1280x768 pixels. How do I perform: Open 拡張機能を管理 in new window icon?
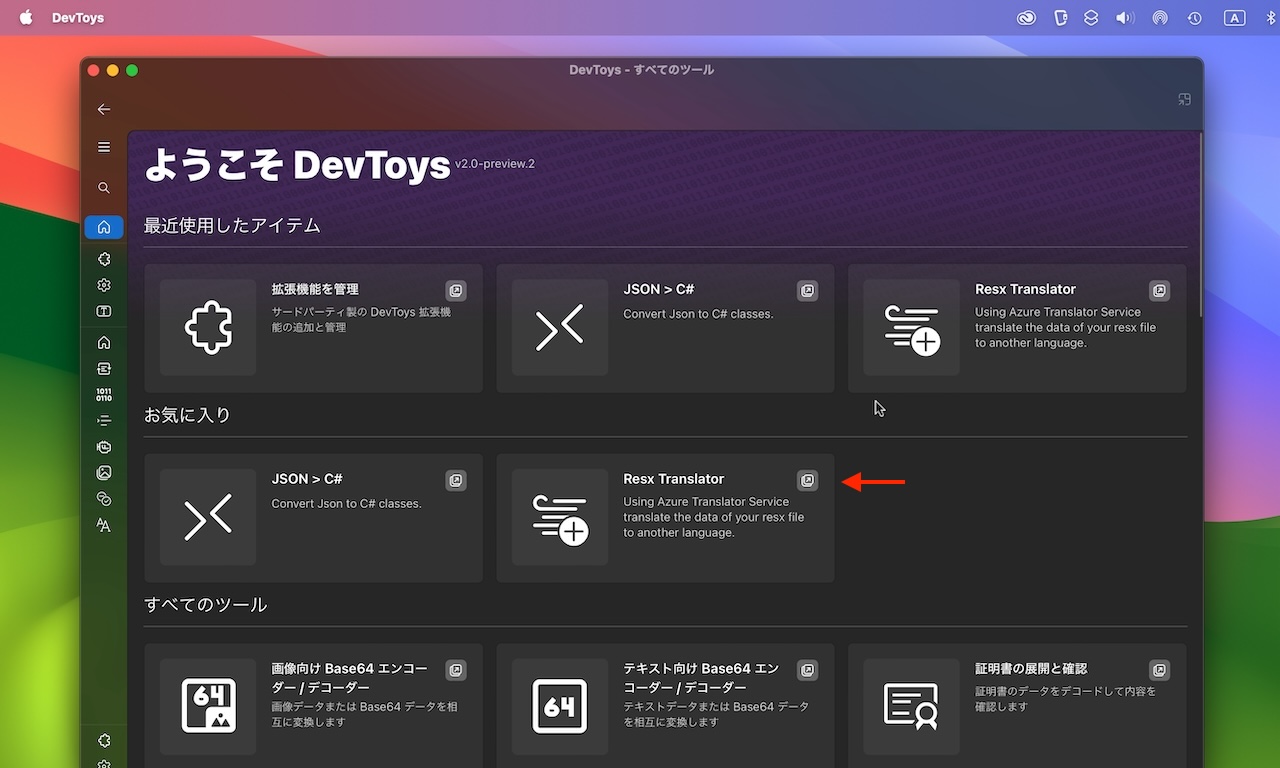coord(456,291)
